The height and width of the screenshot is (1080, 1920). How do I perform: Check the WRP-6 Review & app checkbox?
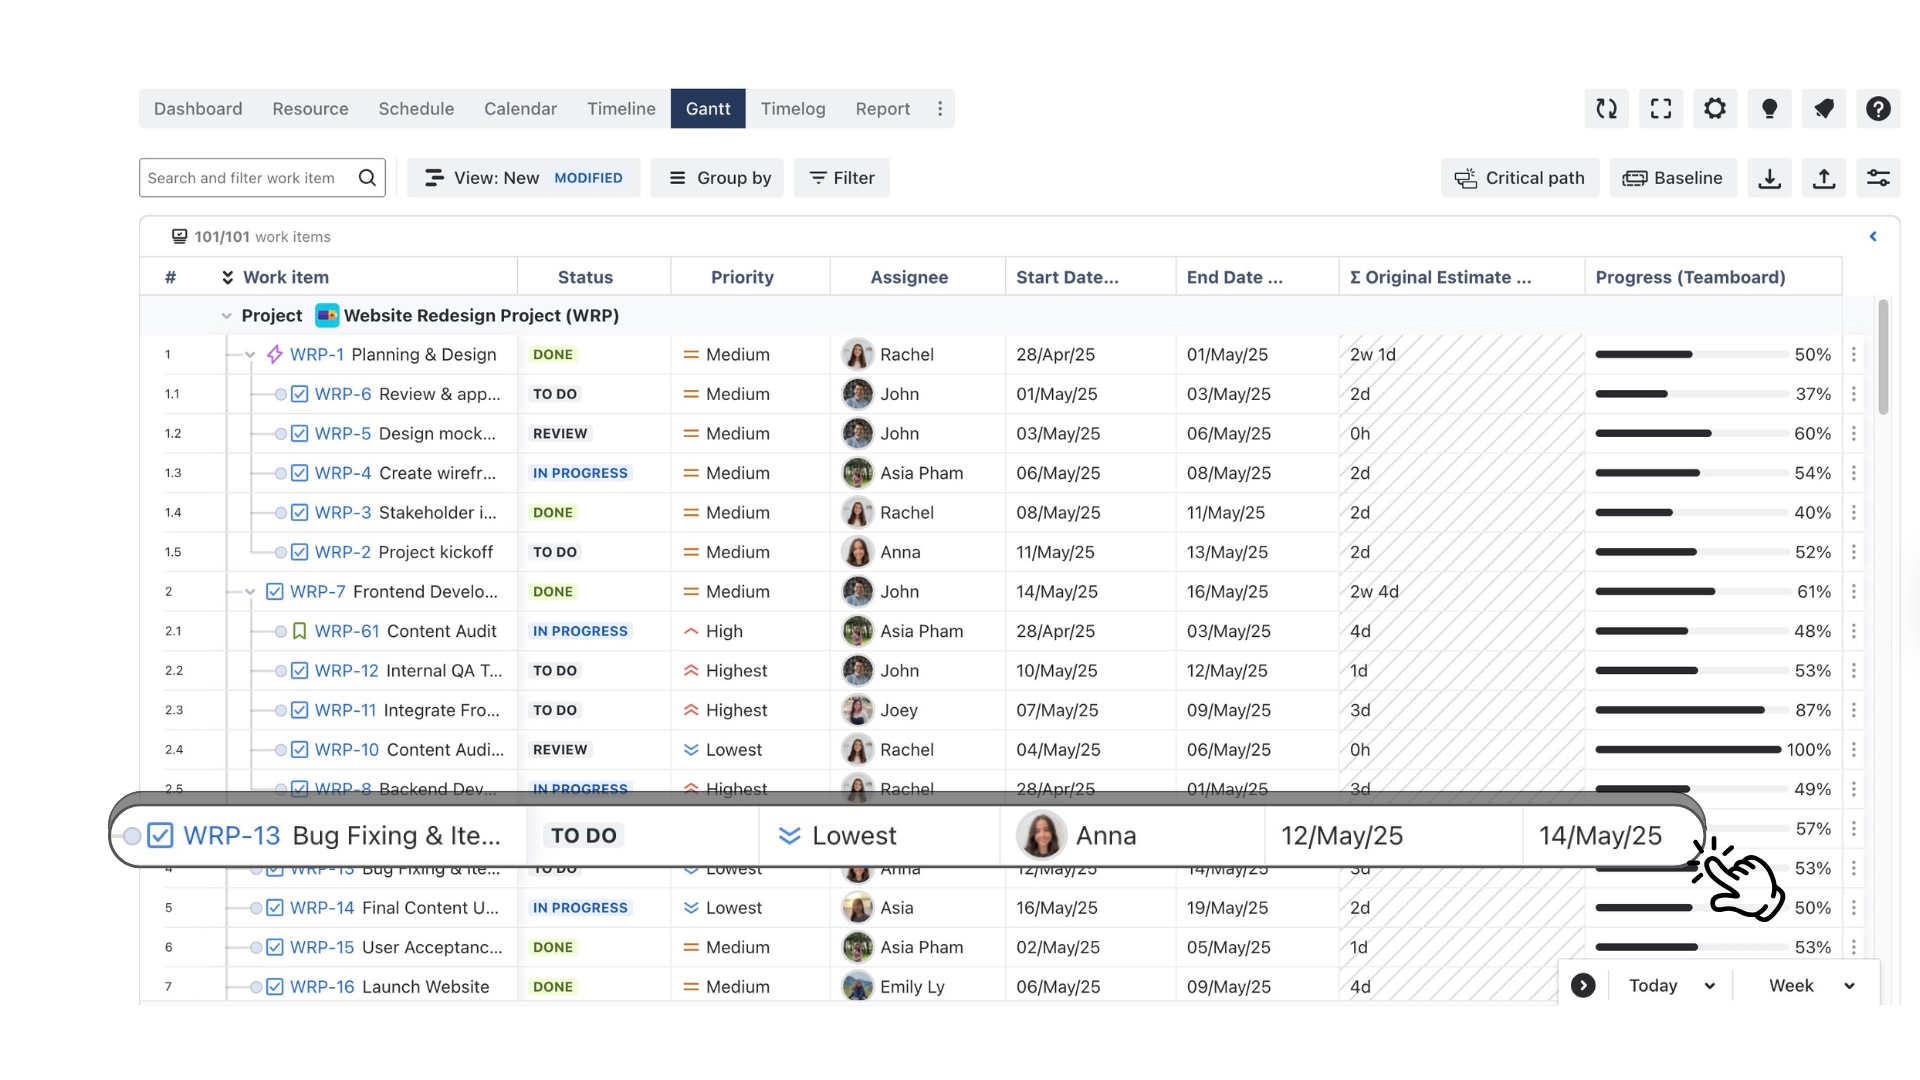click(x=300, y=393)
